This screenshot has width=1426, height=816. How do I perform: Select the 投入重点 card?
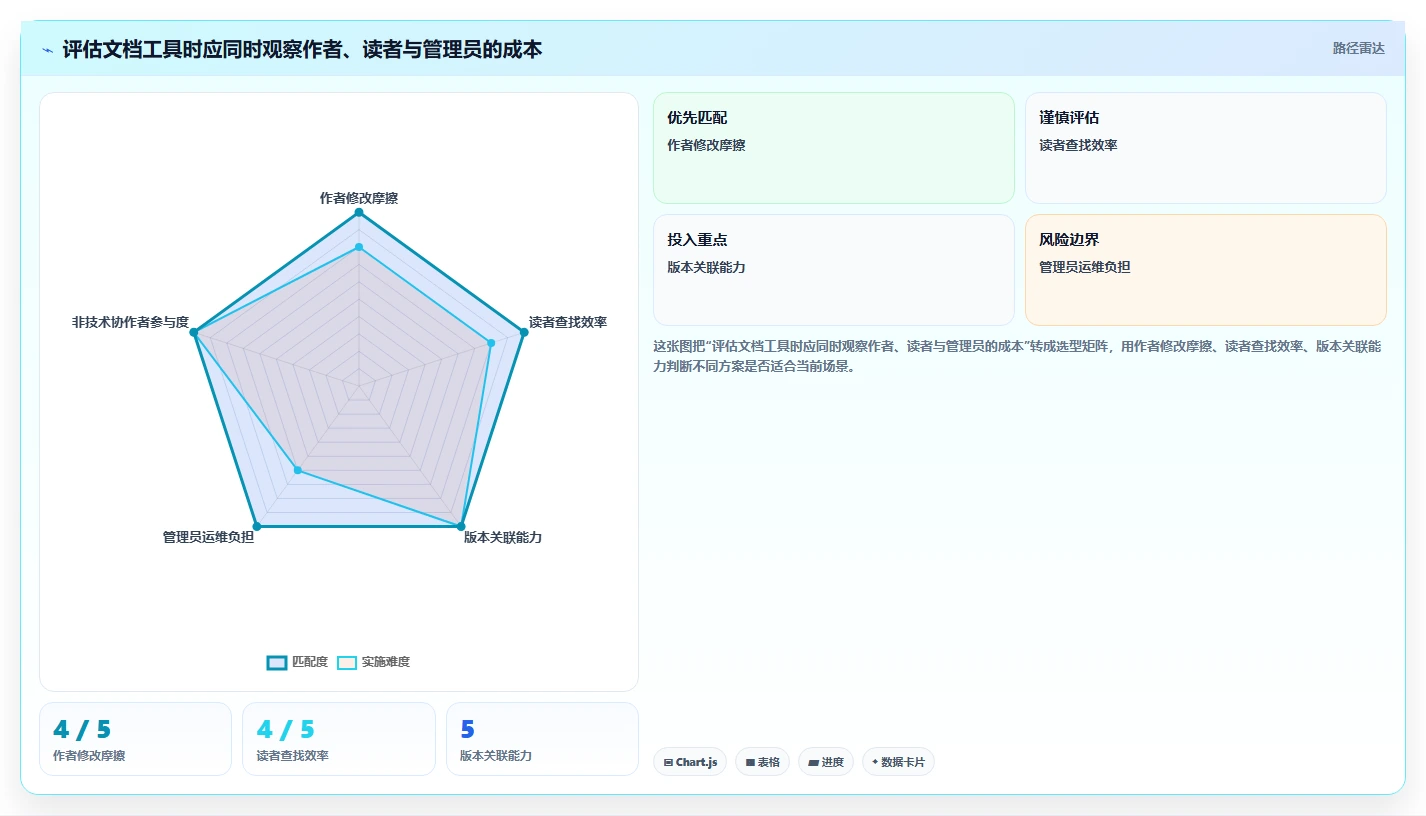[834, 270]
